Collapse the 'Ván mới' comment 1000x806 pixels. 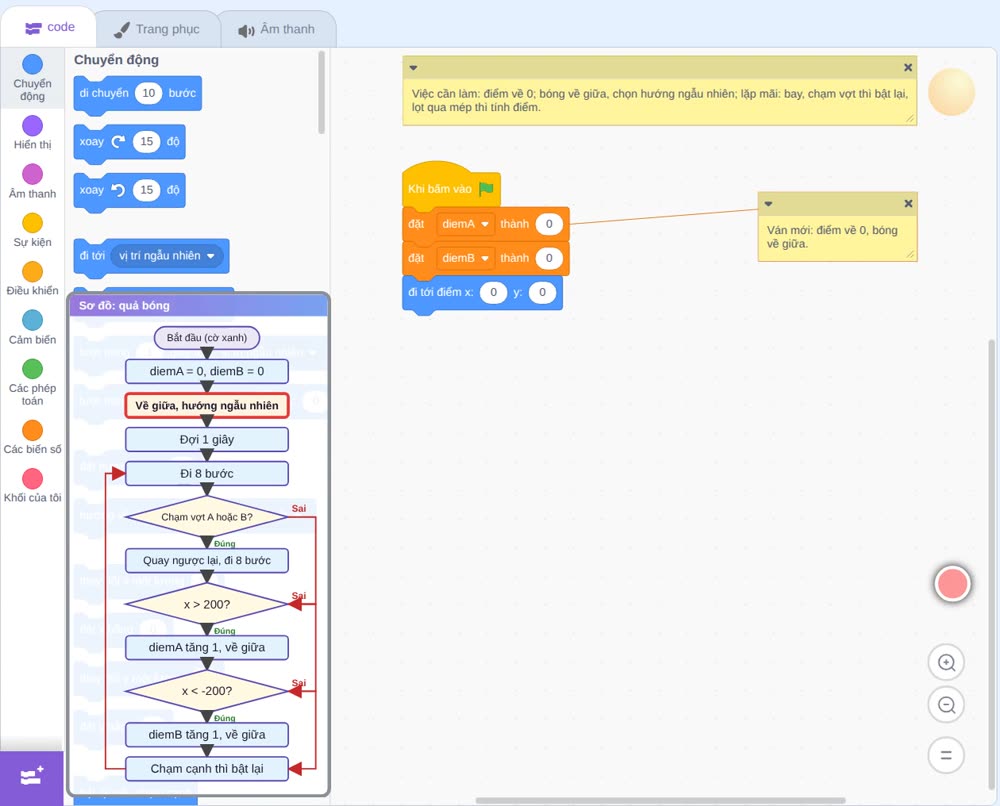(x=768, y=204)
